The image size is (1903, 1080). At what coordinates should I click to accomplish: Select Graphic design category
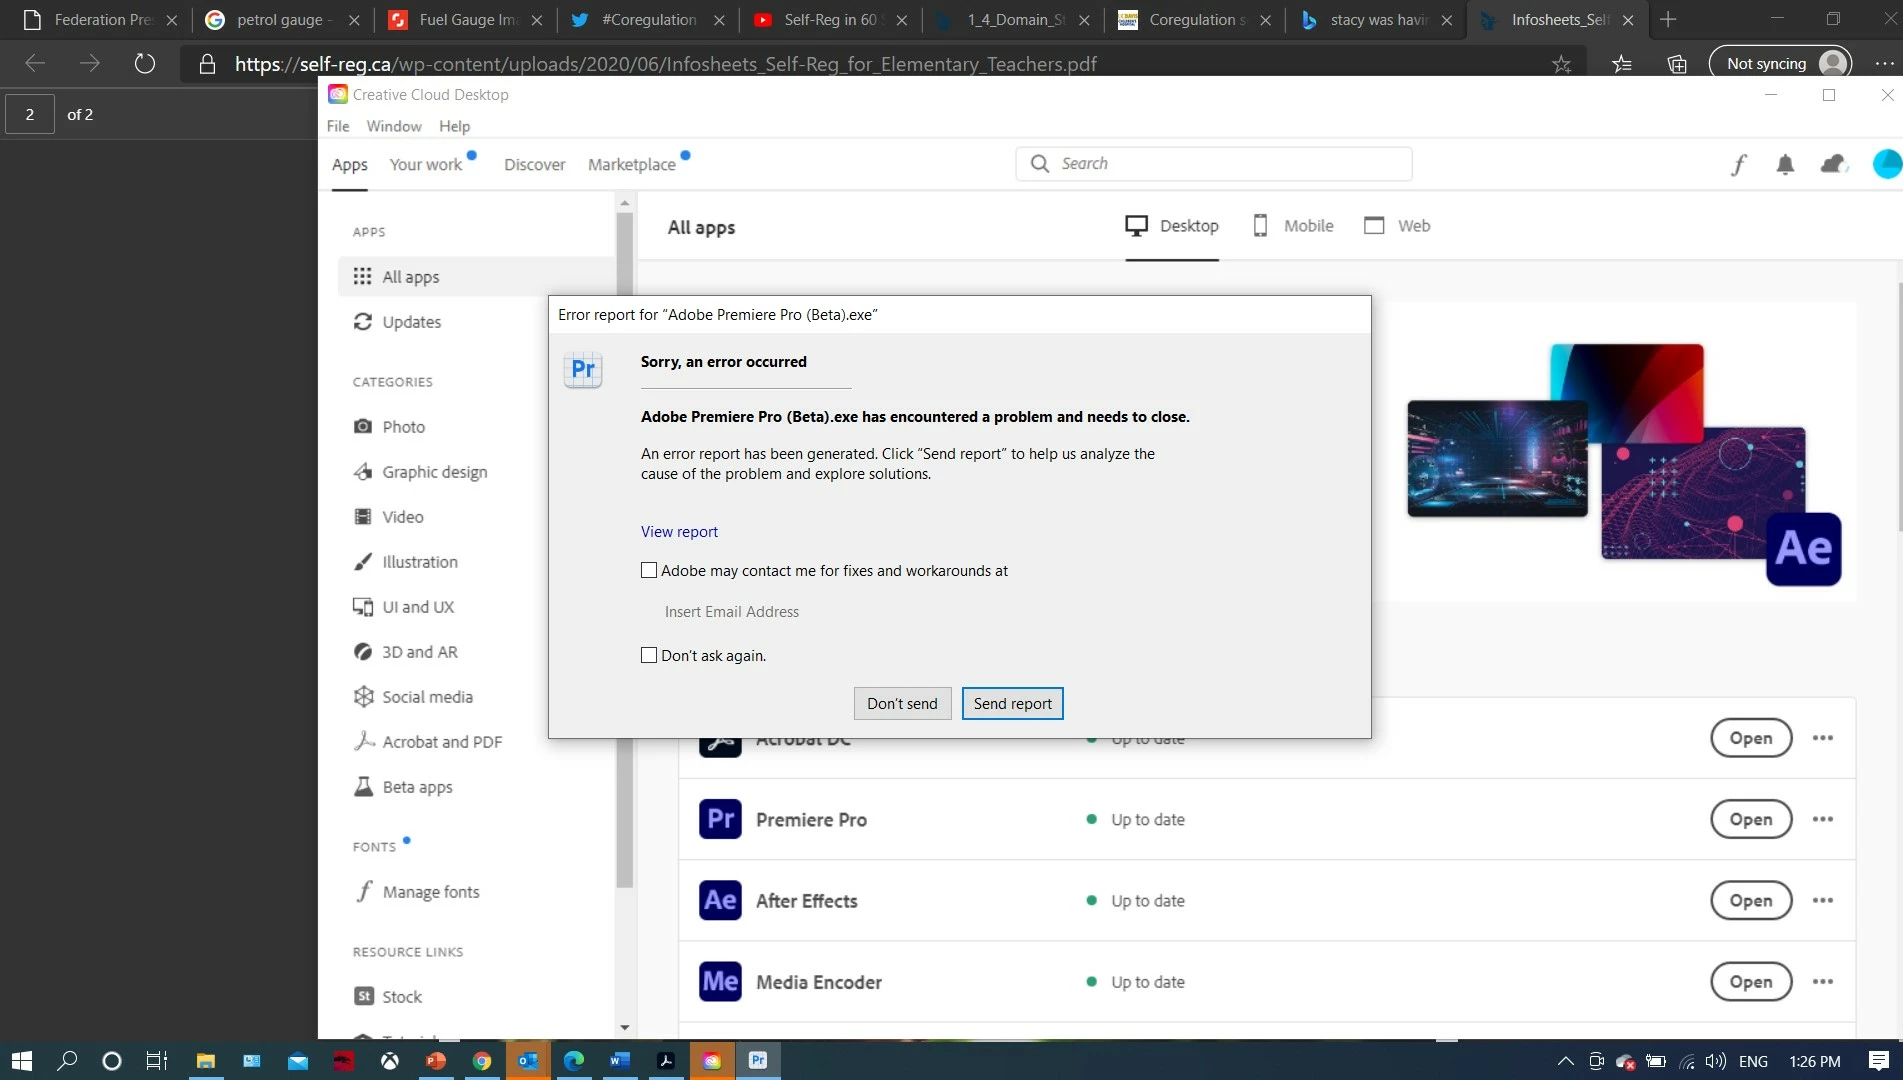tap(434, 472)
